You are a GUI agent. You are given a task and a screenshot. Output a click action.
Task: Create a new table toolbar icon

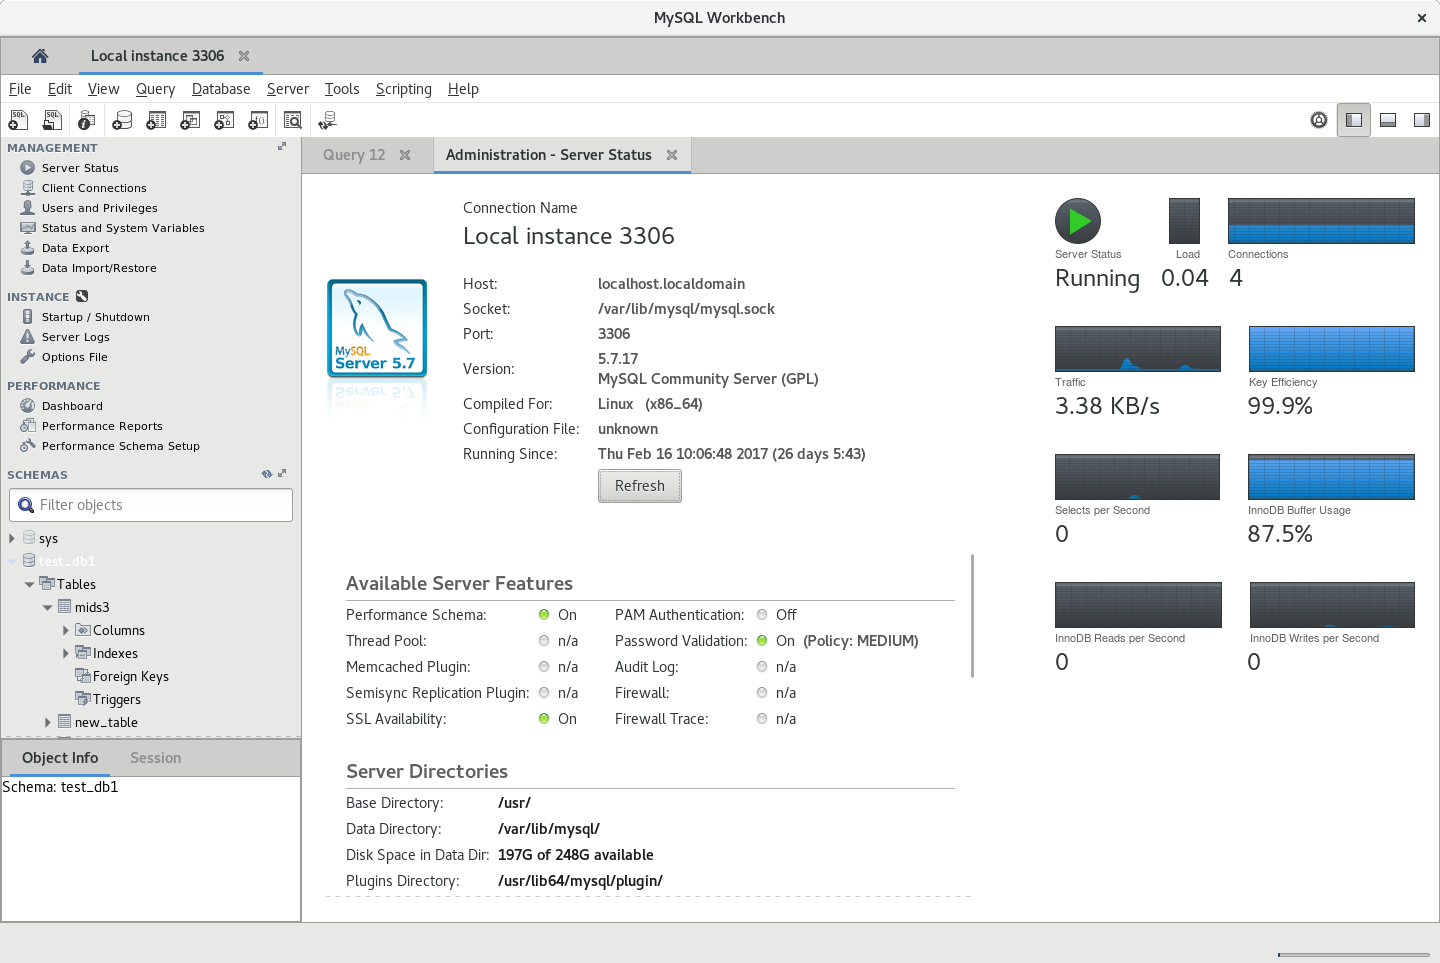(x=156, y=120)
